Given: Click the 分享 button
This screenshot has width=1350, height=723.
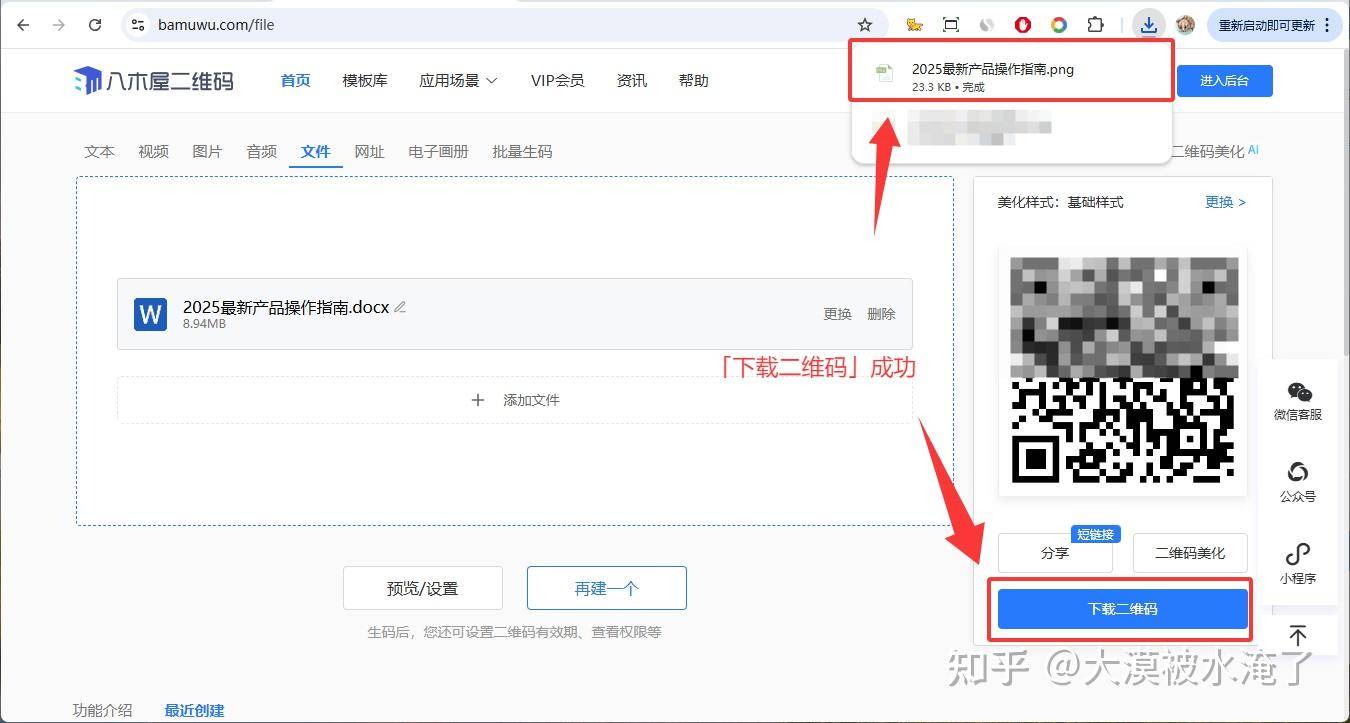Looking at the screenshot, I should coord(1055,553).
